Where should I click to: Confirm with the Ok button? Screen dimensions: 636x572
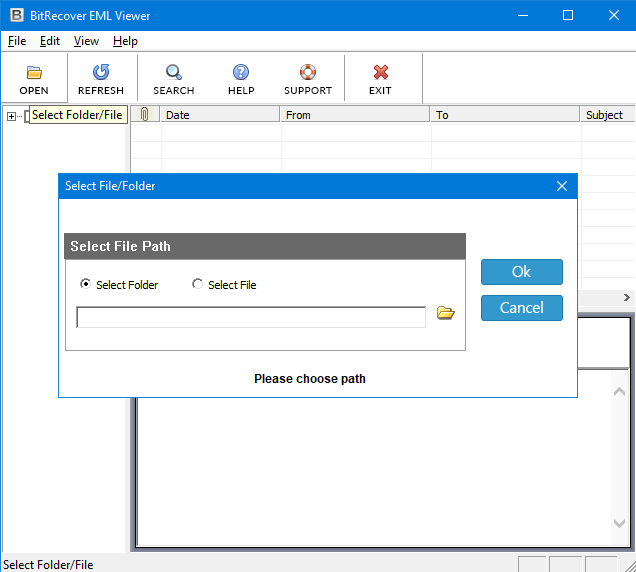pos(522,272)
